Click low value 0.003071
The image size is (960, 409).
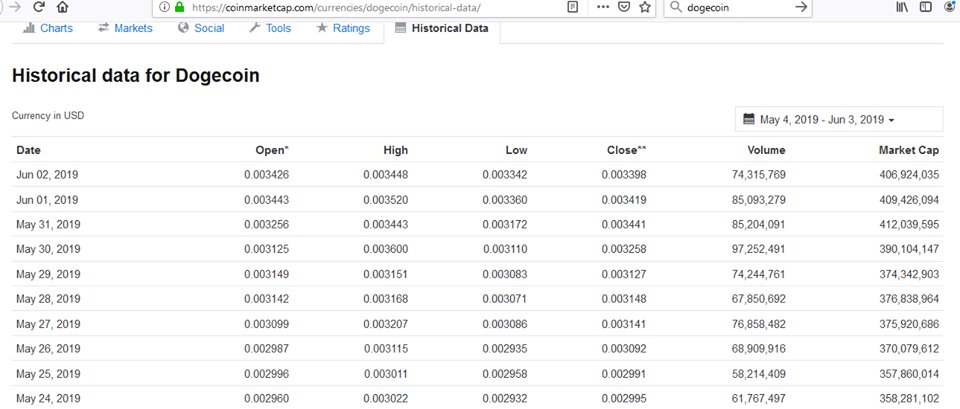click(504, 299)
